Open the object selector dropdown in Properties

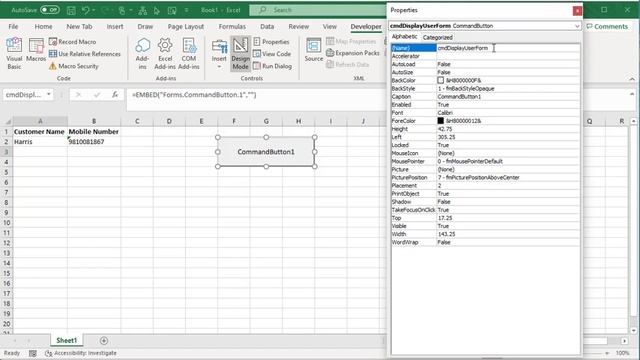pos(577,26)
